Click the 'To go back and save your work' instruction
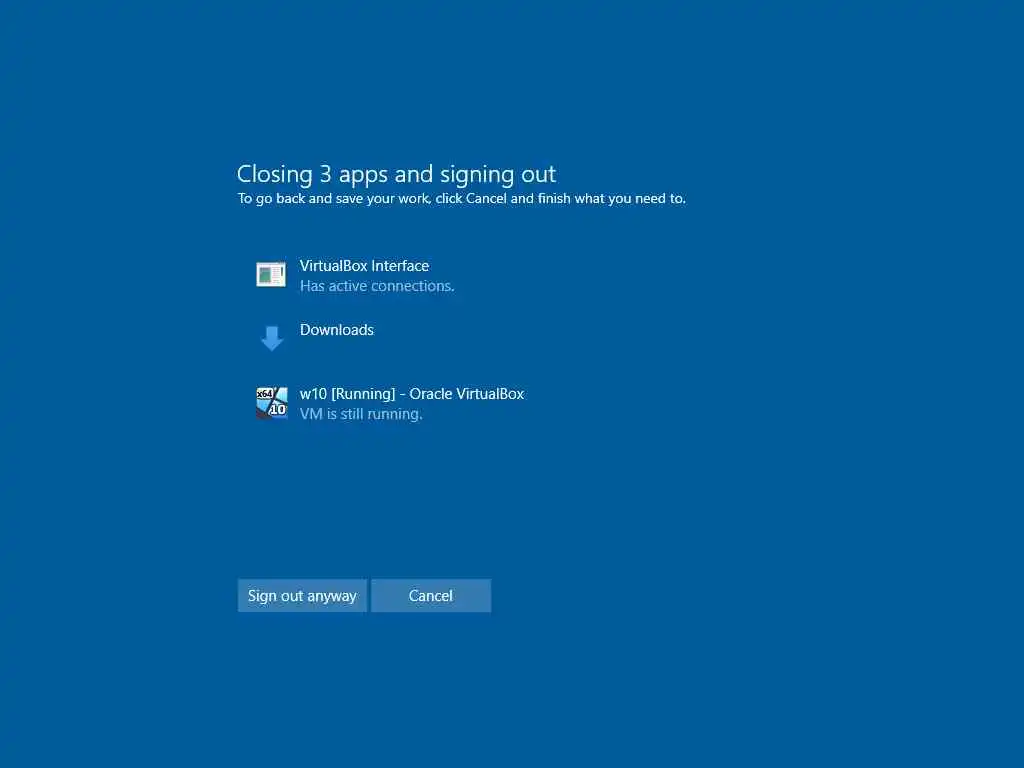Screen dimensions: 1024x768 (462, 199)
